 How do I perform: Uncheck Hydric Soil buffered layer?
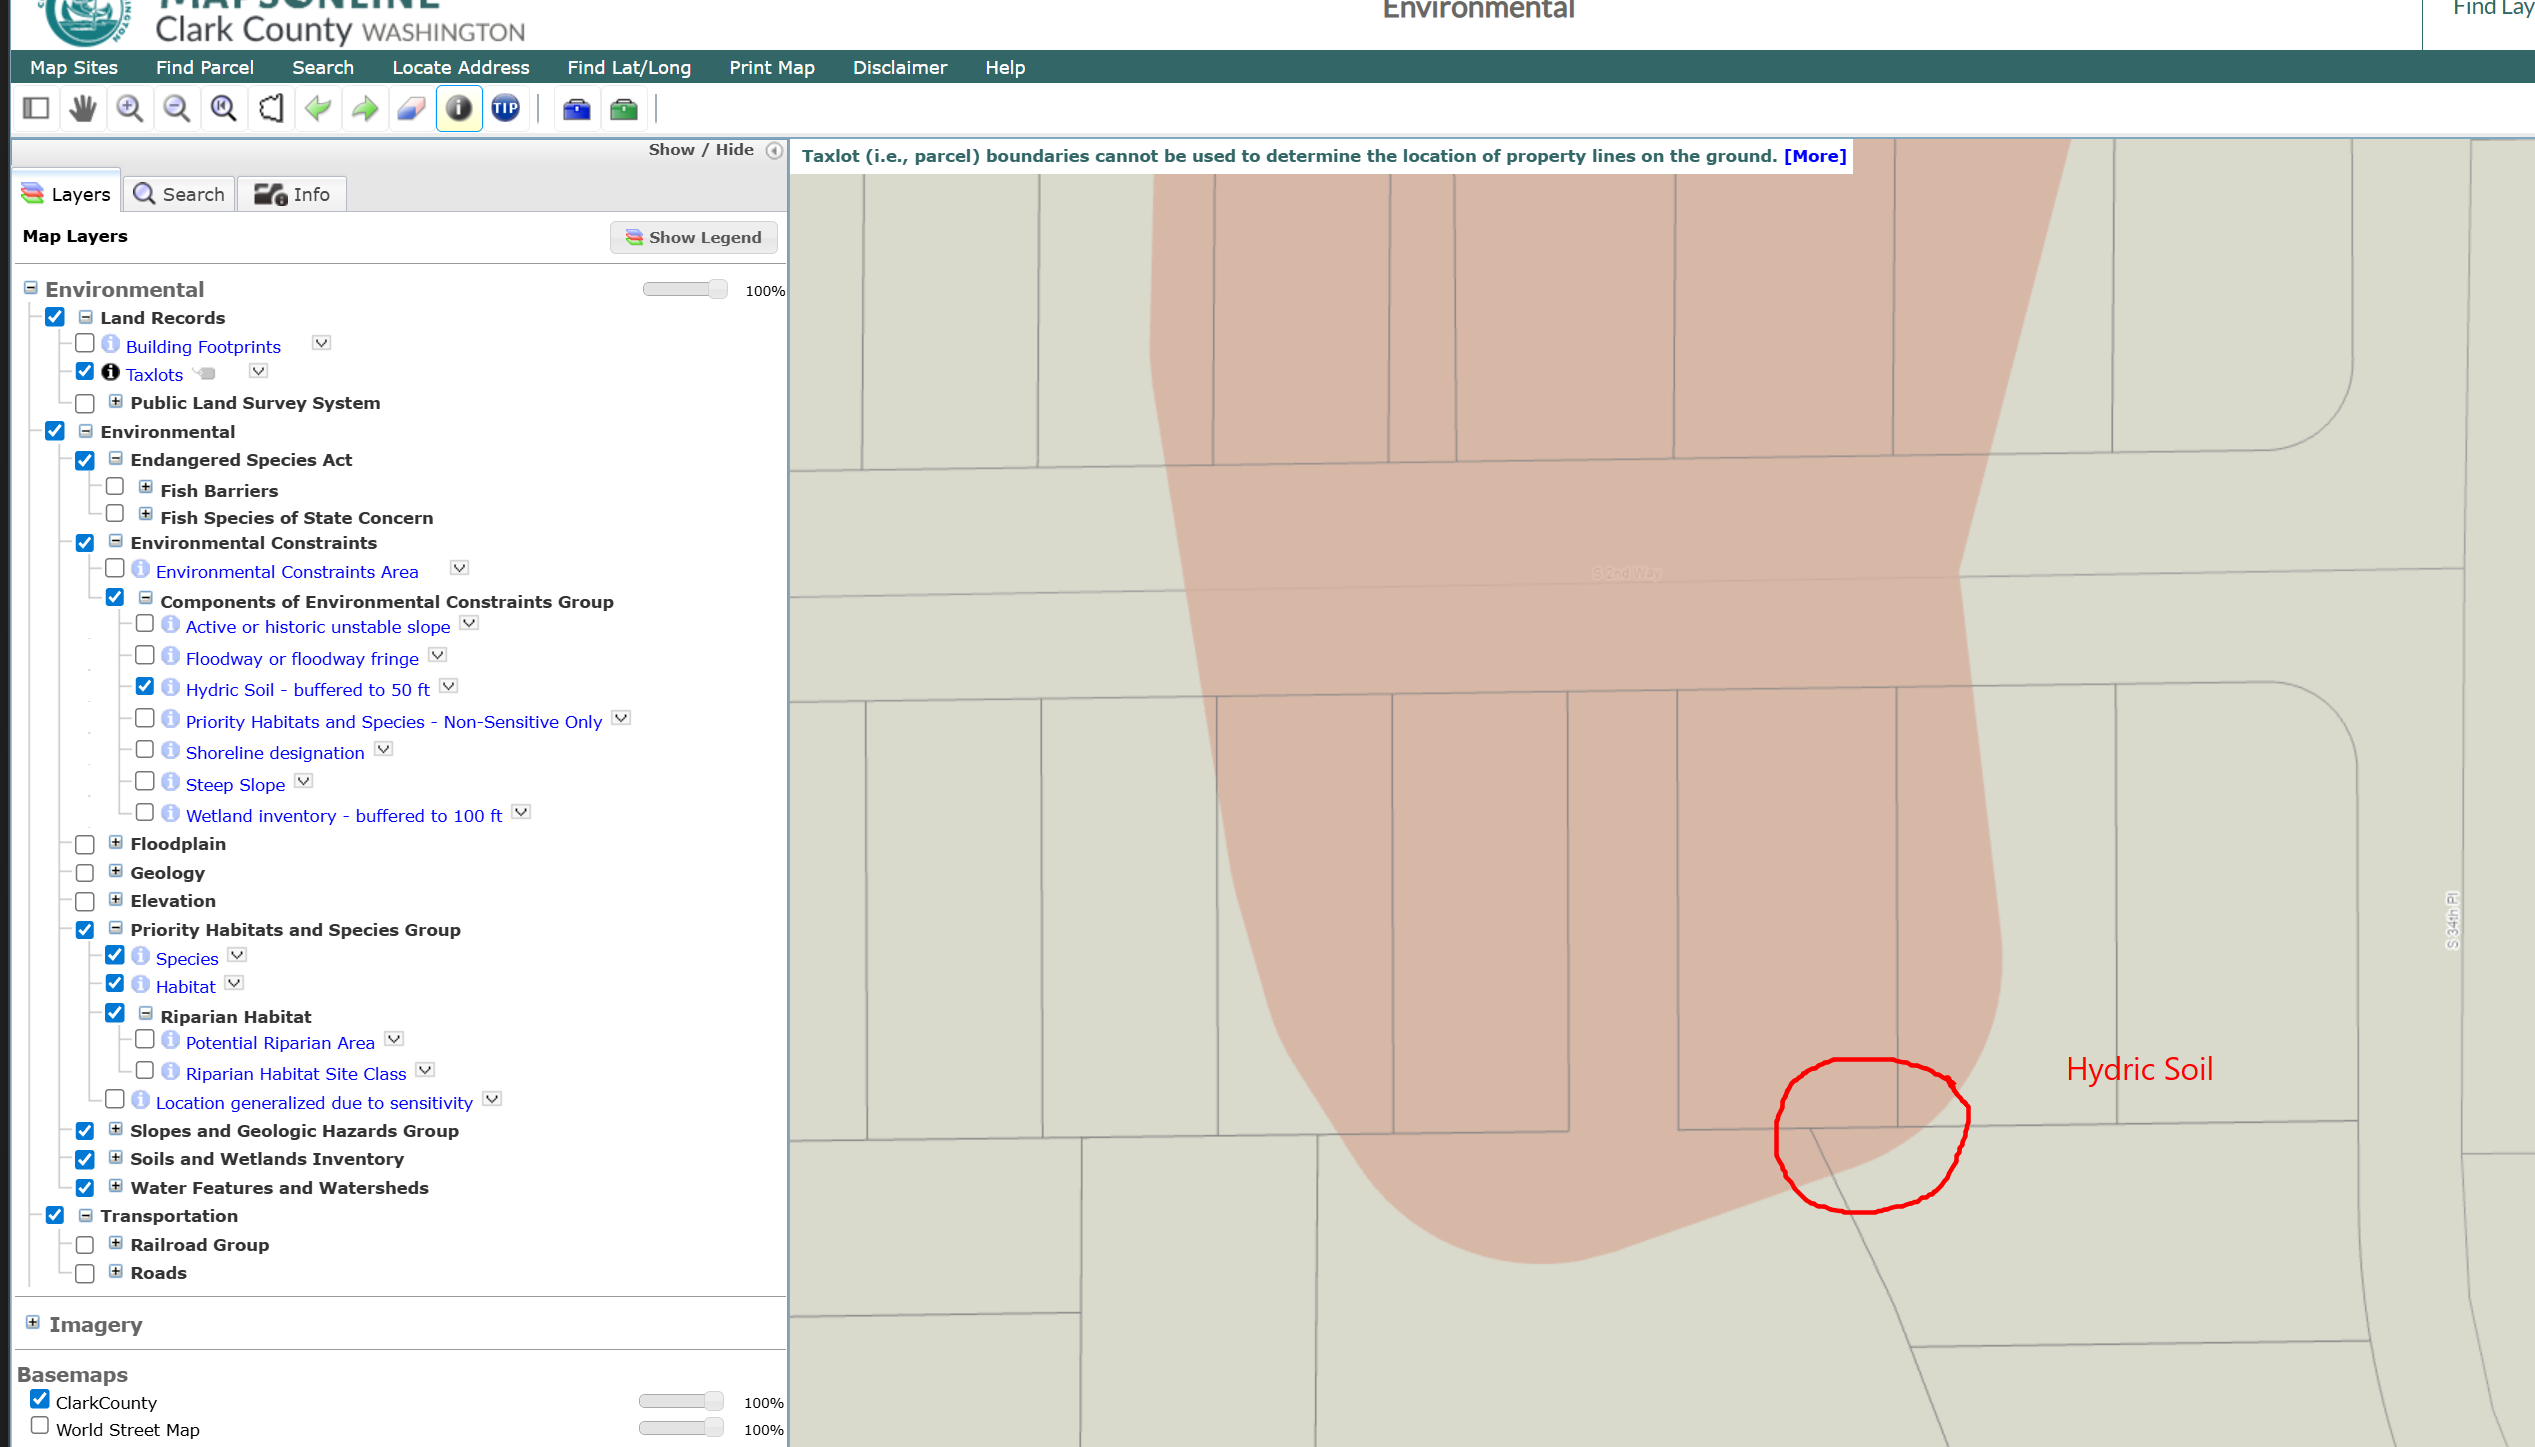(145, 687)
